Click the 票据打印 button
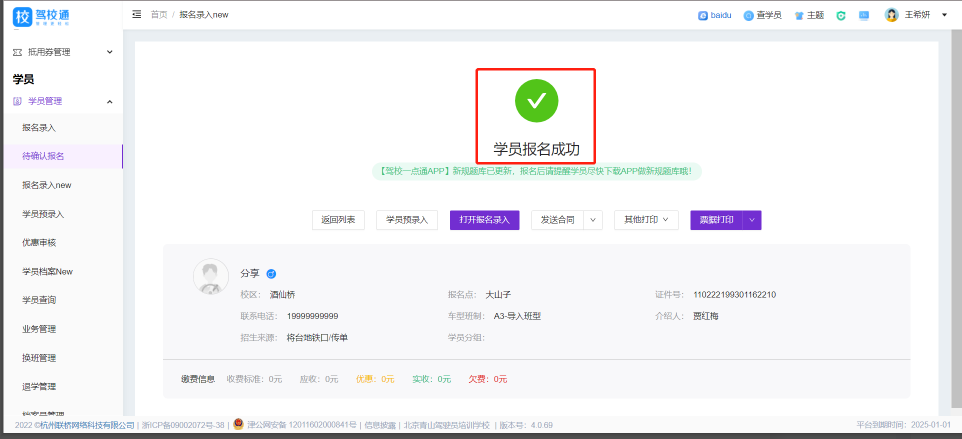Viewport: 962px width, 439px height. click(x=717, y=220)
